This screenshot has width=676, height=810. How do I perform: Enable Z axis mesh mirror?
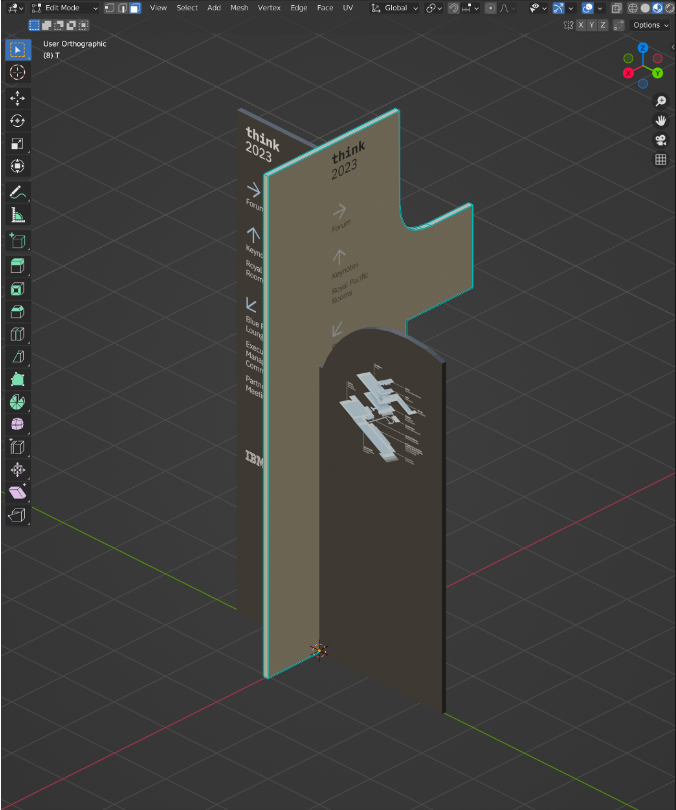(x=603, y=25)
